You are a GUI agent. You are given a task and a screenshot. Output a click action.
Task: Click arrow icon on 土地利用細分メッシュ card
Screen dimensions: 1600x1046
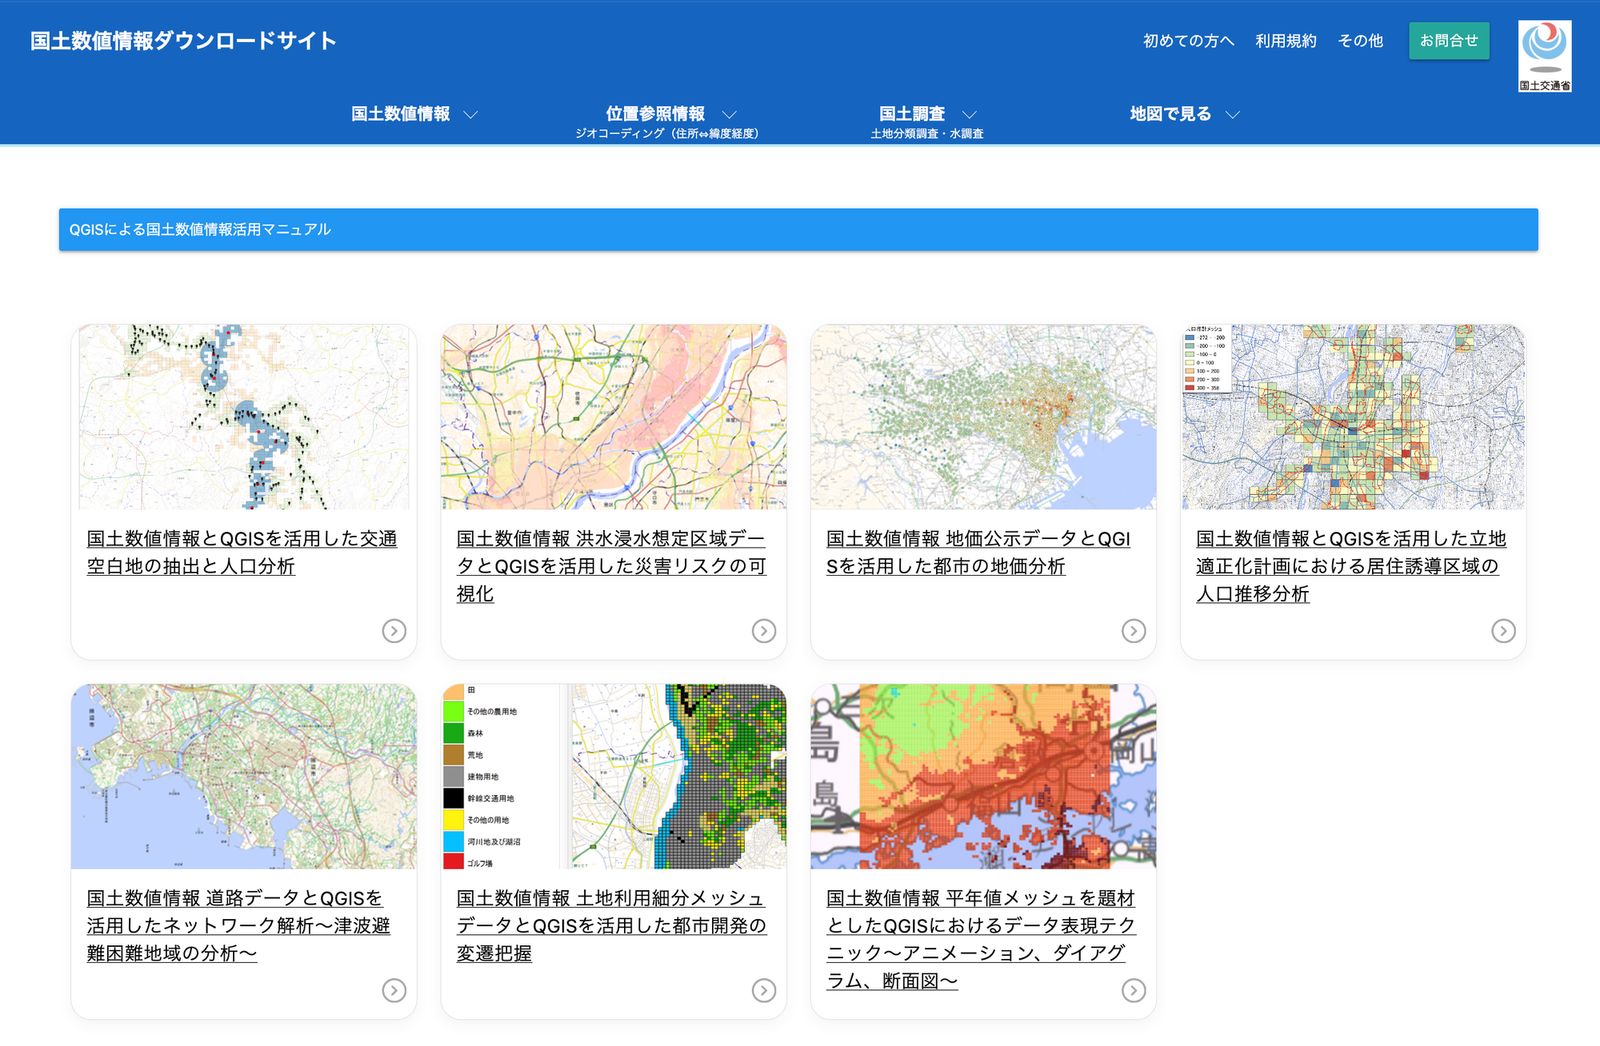(x=764, y=991)
